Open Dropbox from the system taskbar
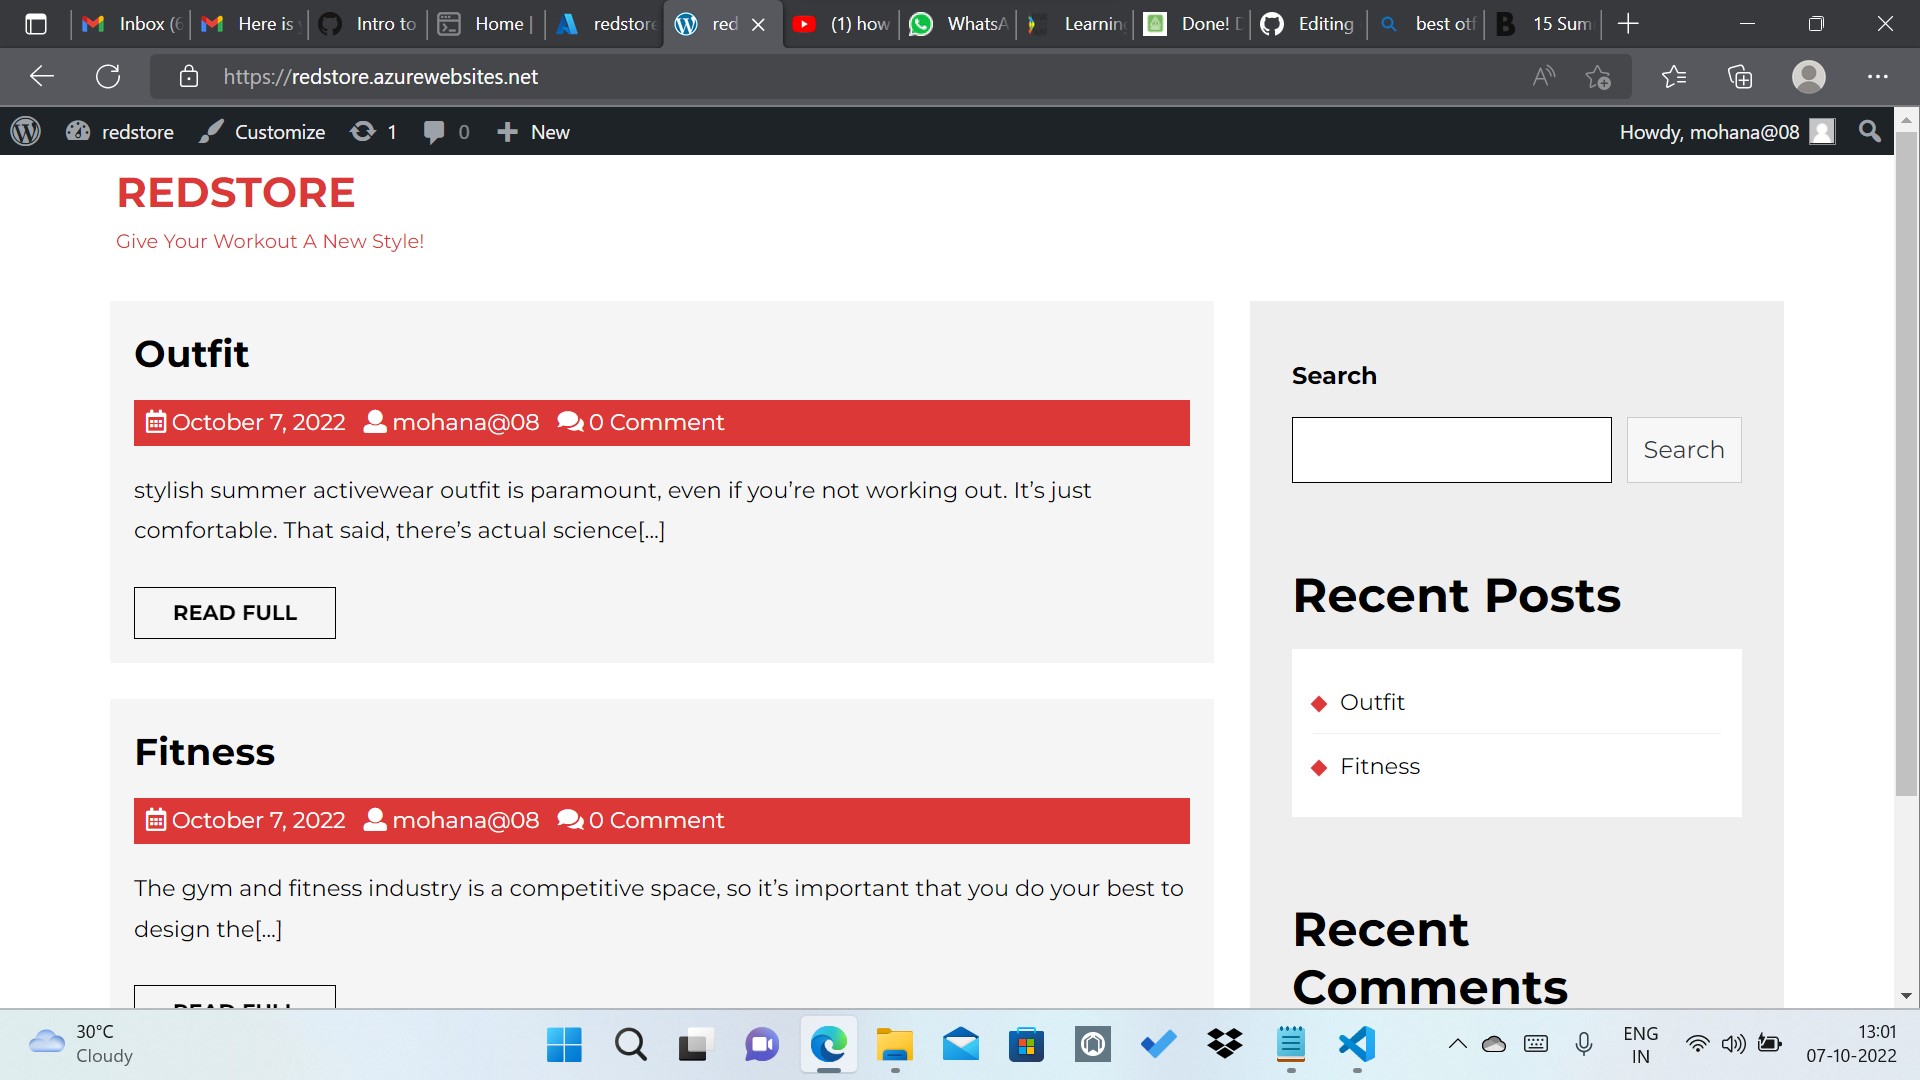This screenshot has height=1080, width=1920. point(1224,1045)
